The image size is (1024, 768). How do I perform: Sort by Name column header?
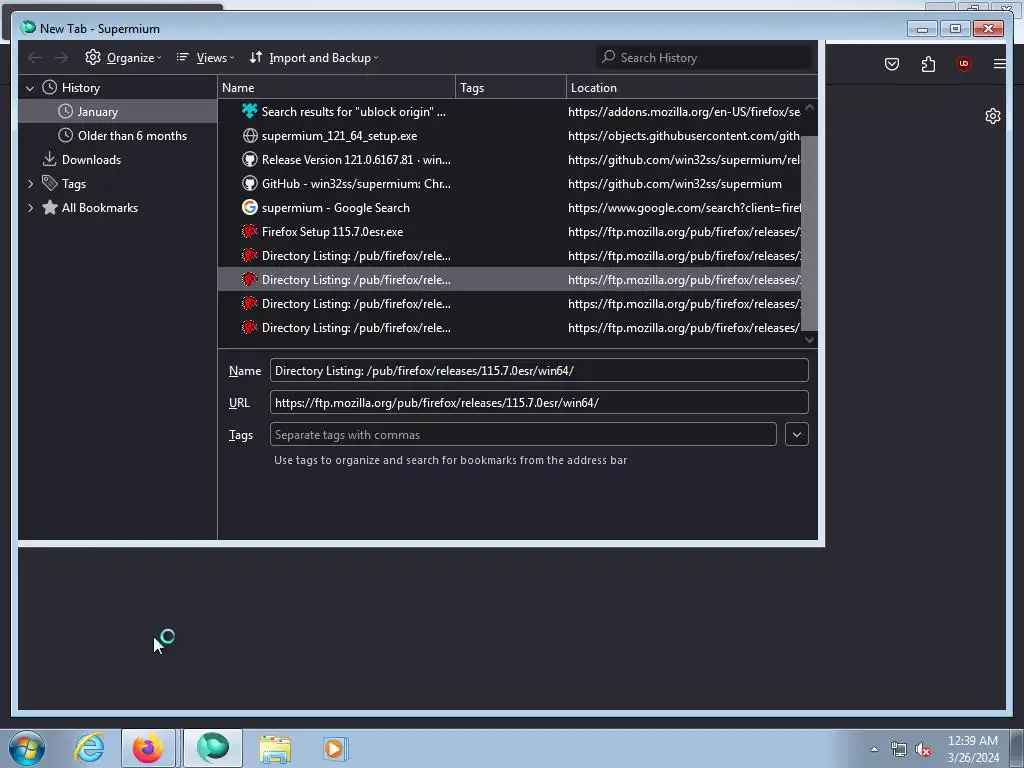point(336,88)
